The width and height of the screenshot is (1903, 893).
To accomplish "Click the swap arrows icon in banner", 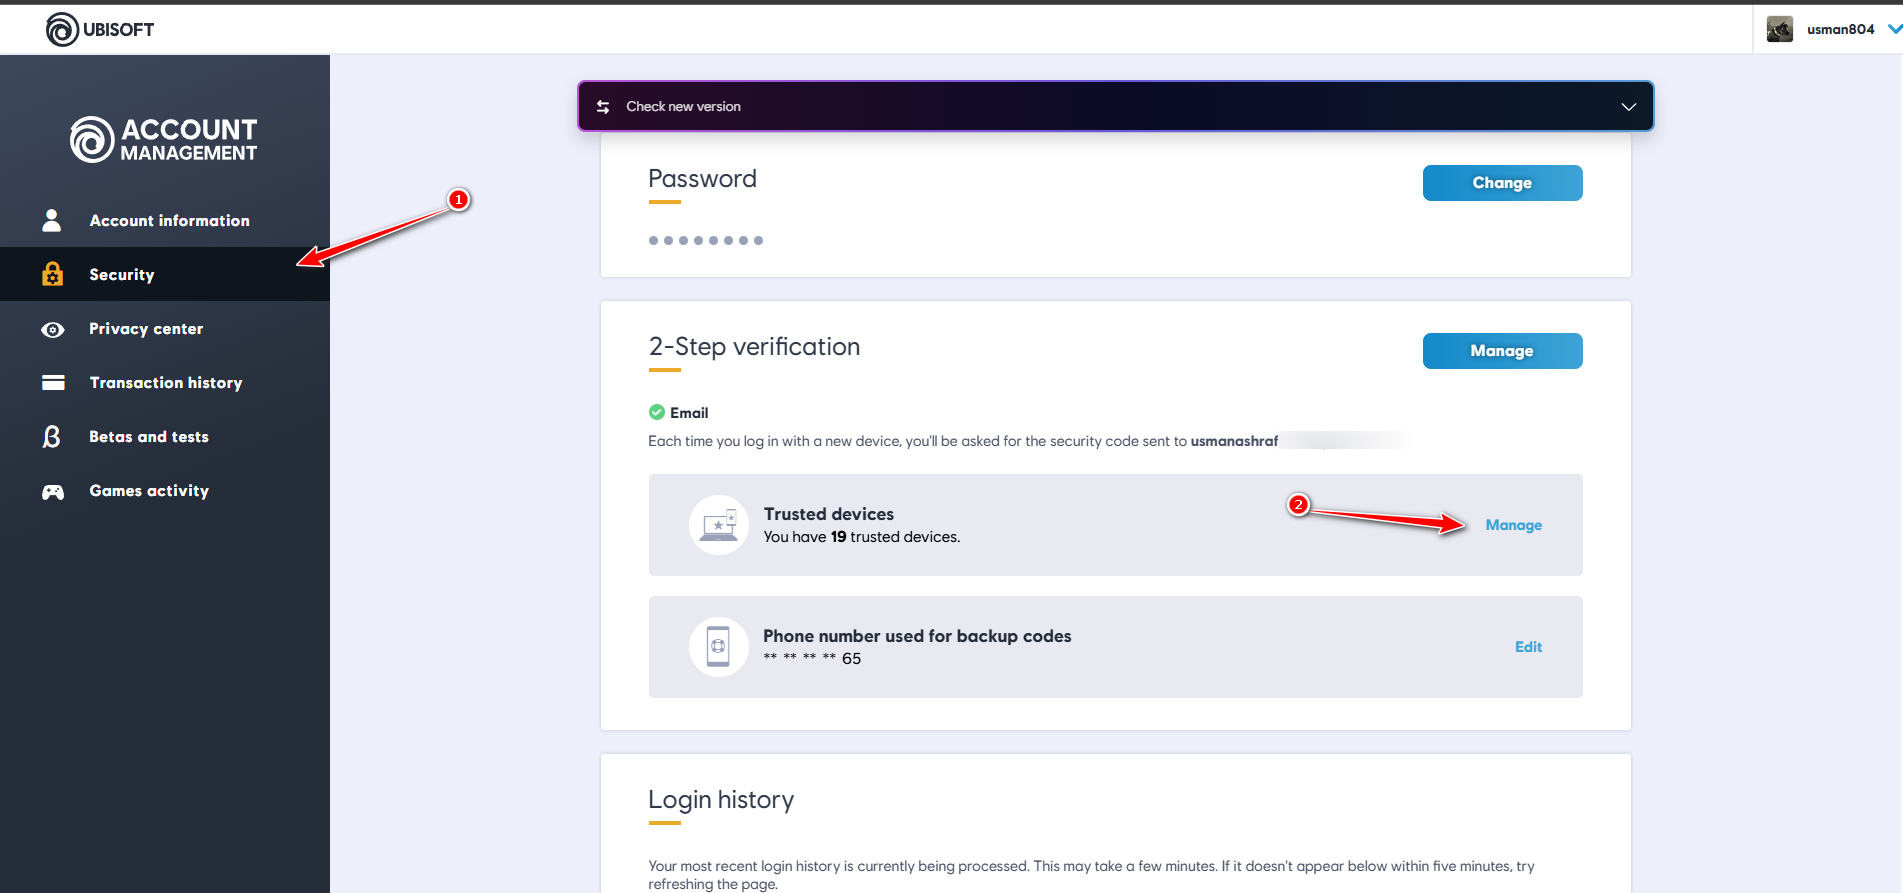I will pyautogui.click(x=603, y=107).
